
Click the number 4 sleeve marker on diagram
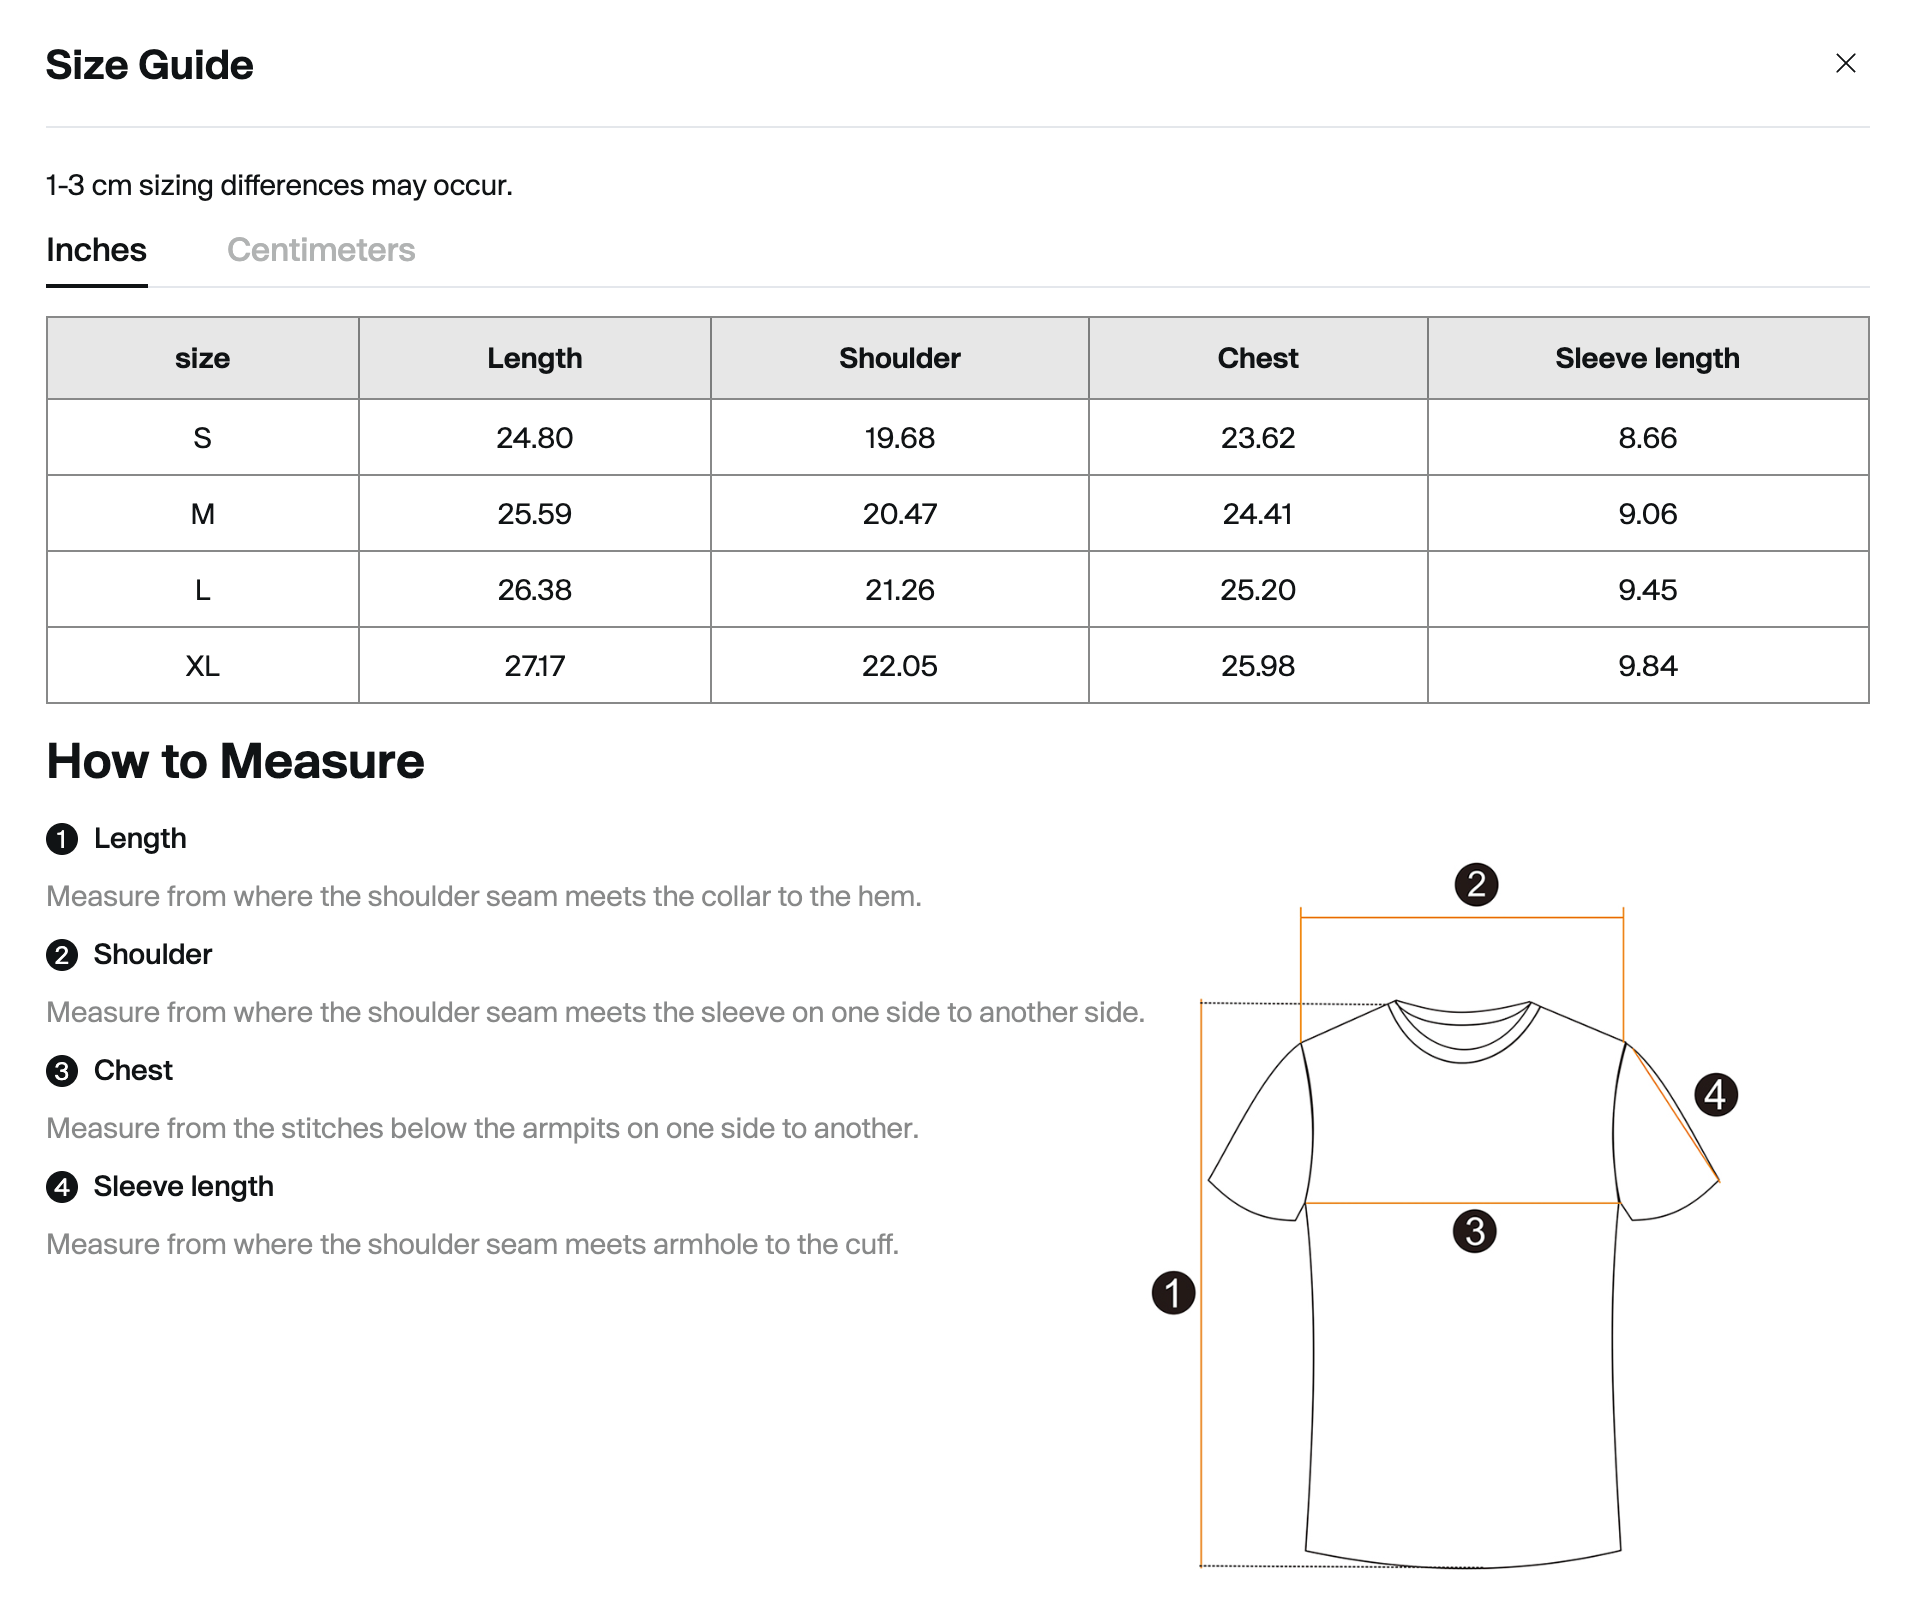tap(1716, 1095)
